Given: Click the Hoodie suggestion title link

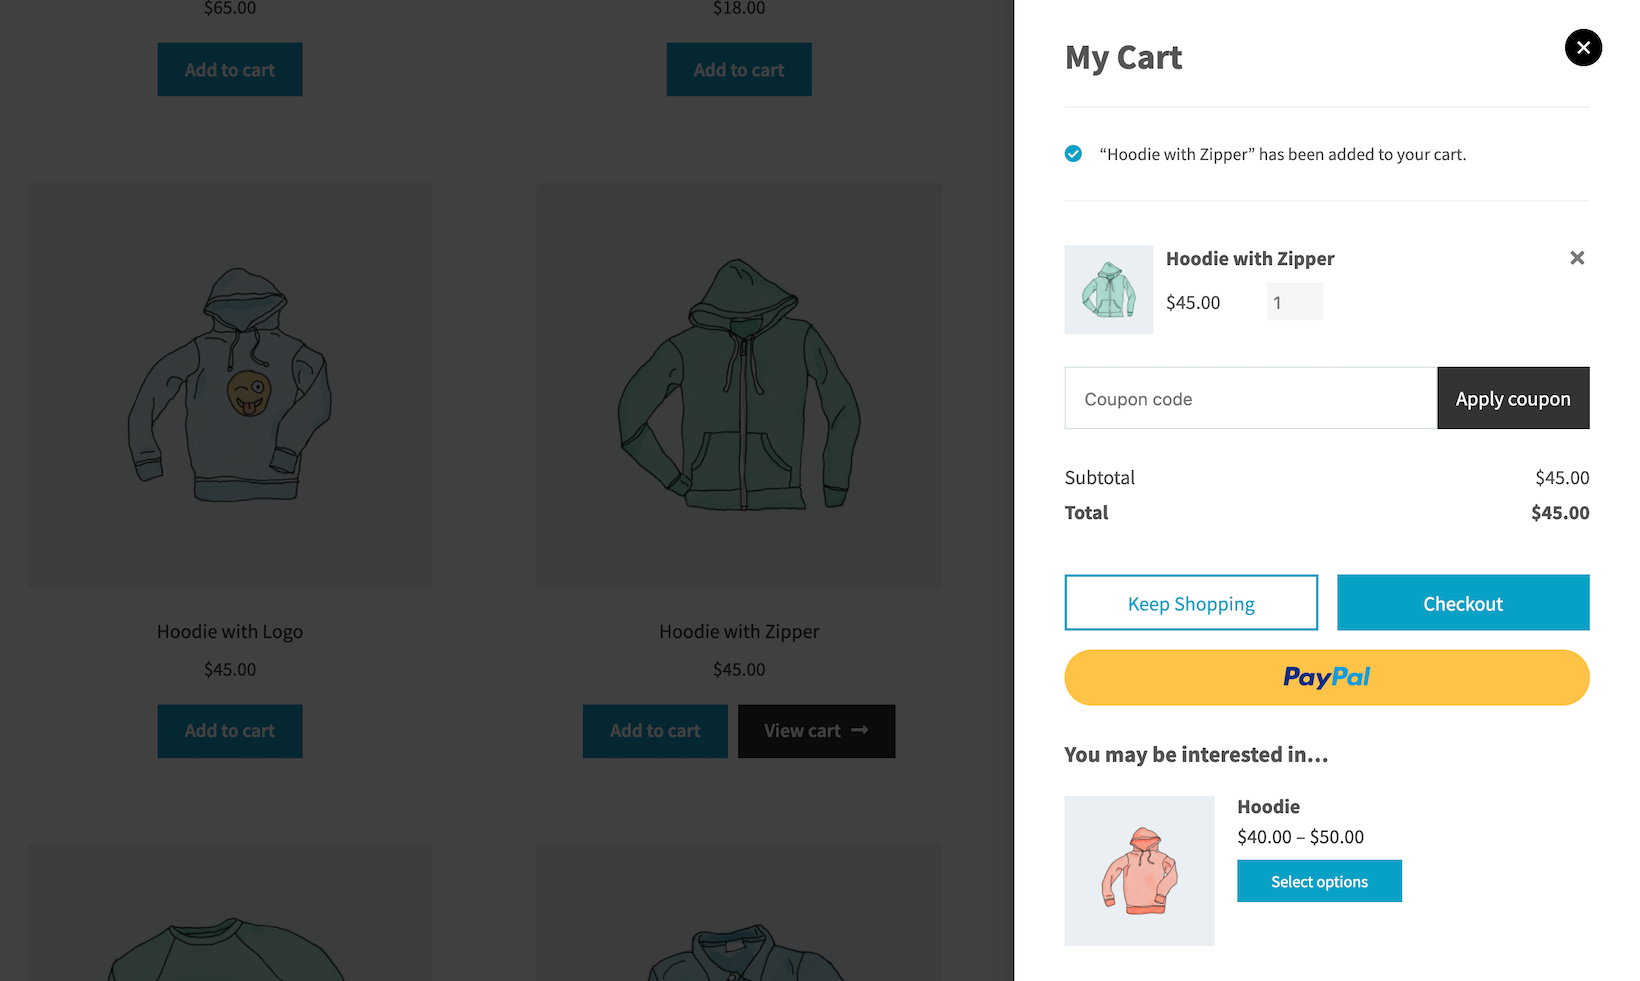Looking at the screenshot, I should [1268, 806].
